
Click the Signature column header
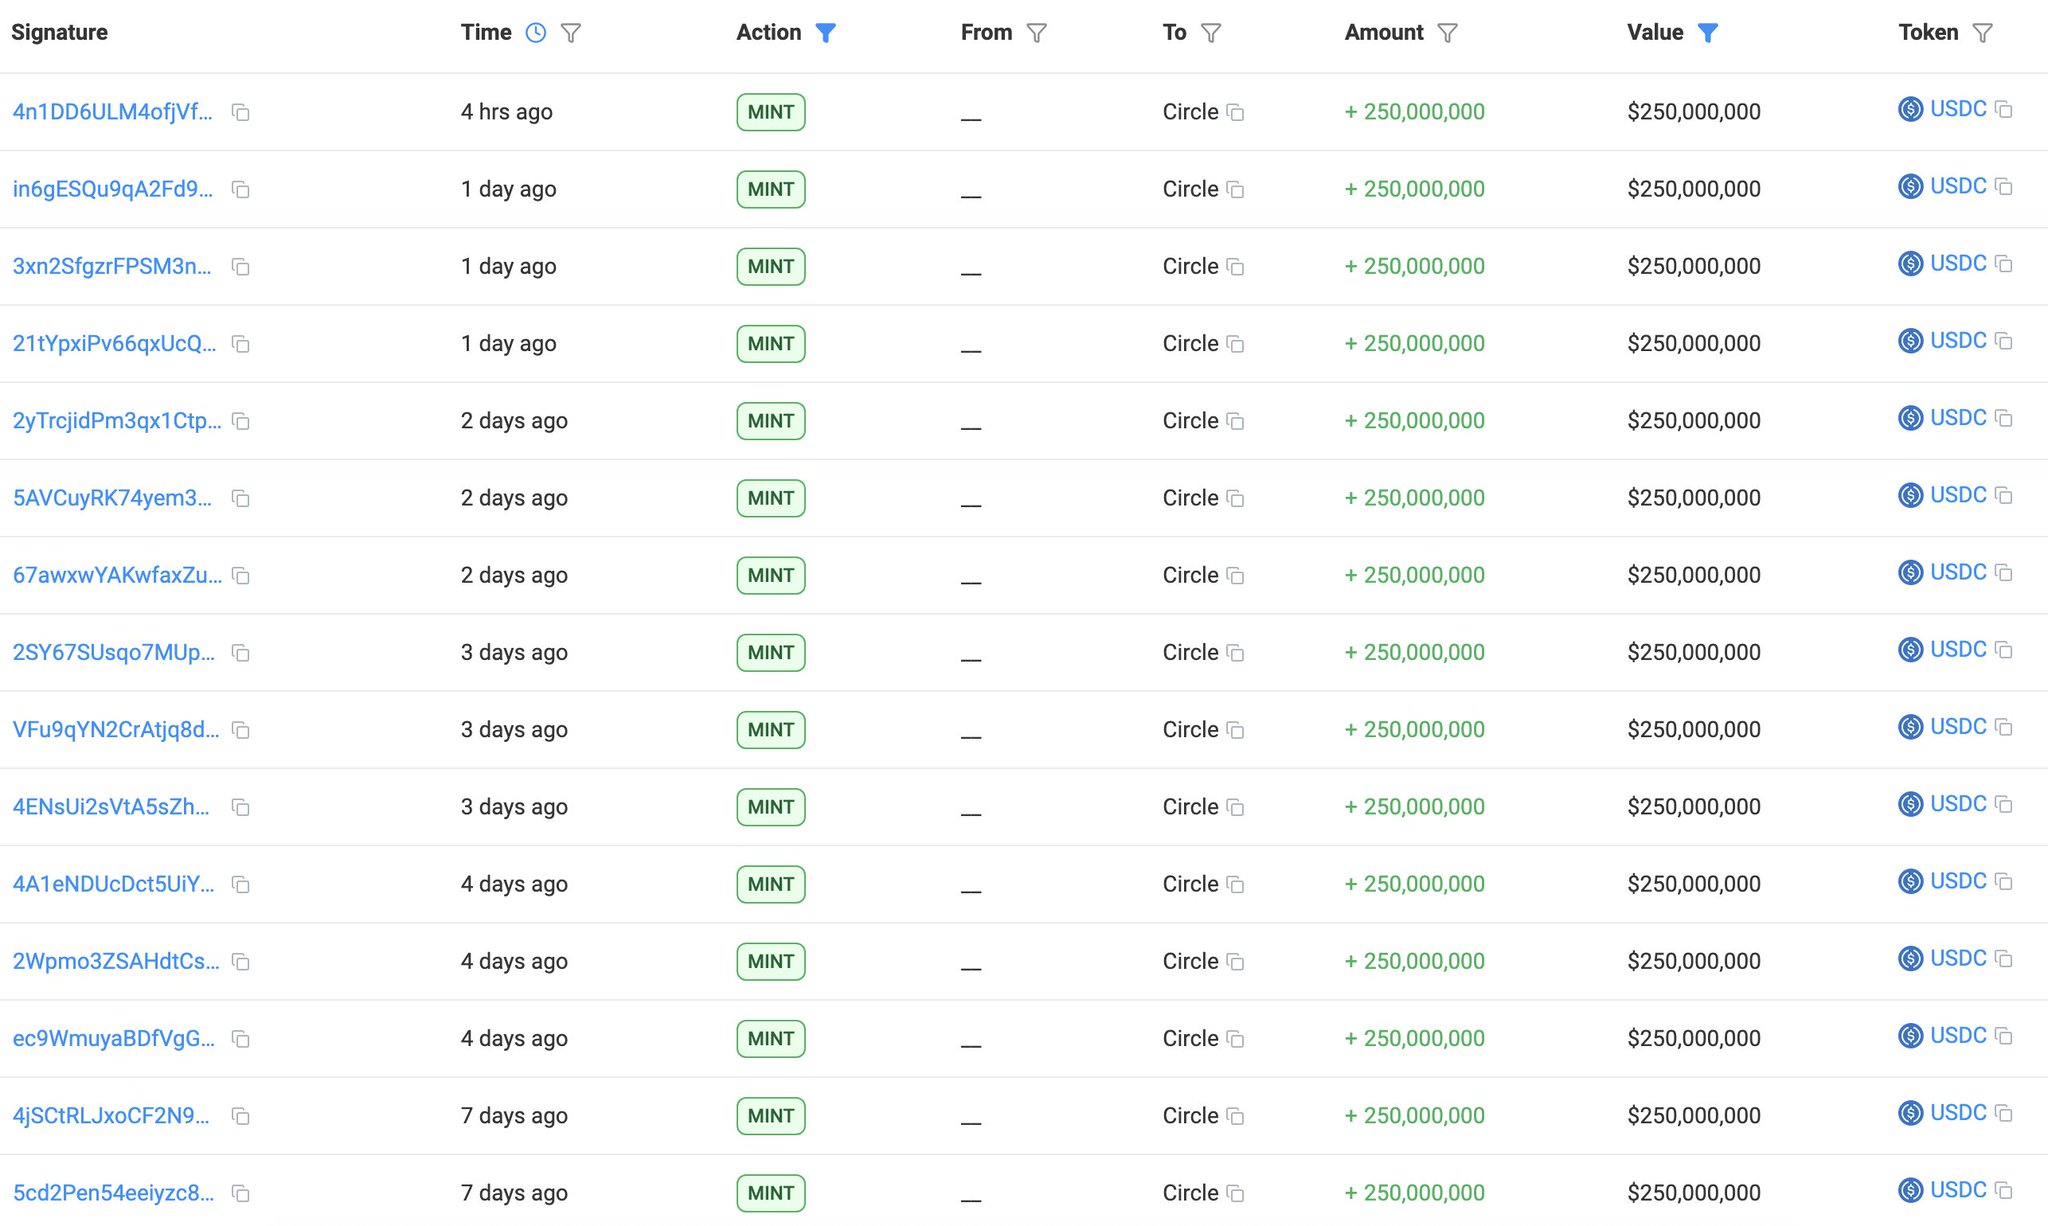point(60,33)
